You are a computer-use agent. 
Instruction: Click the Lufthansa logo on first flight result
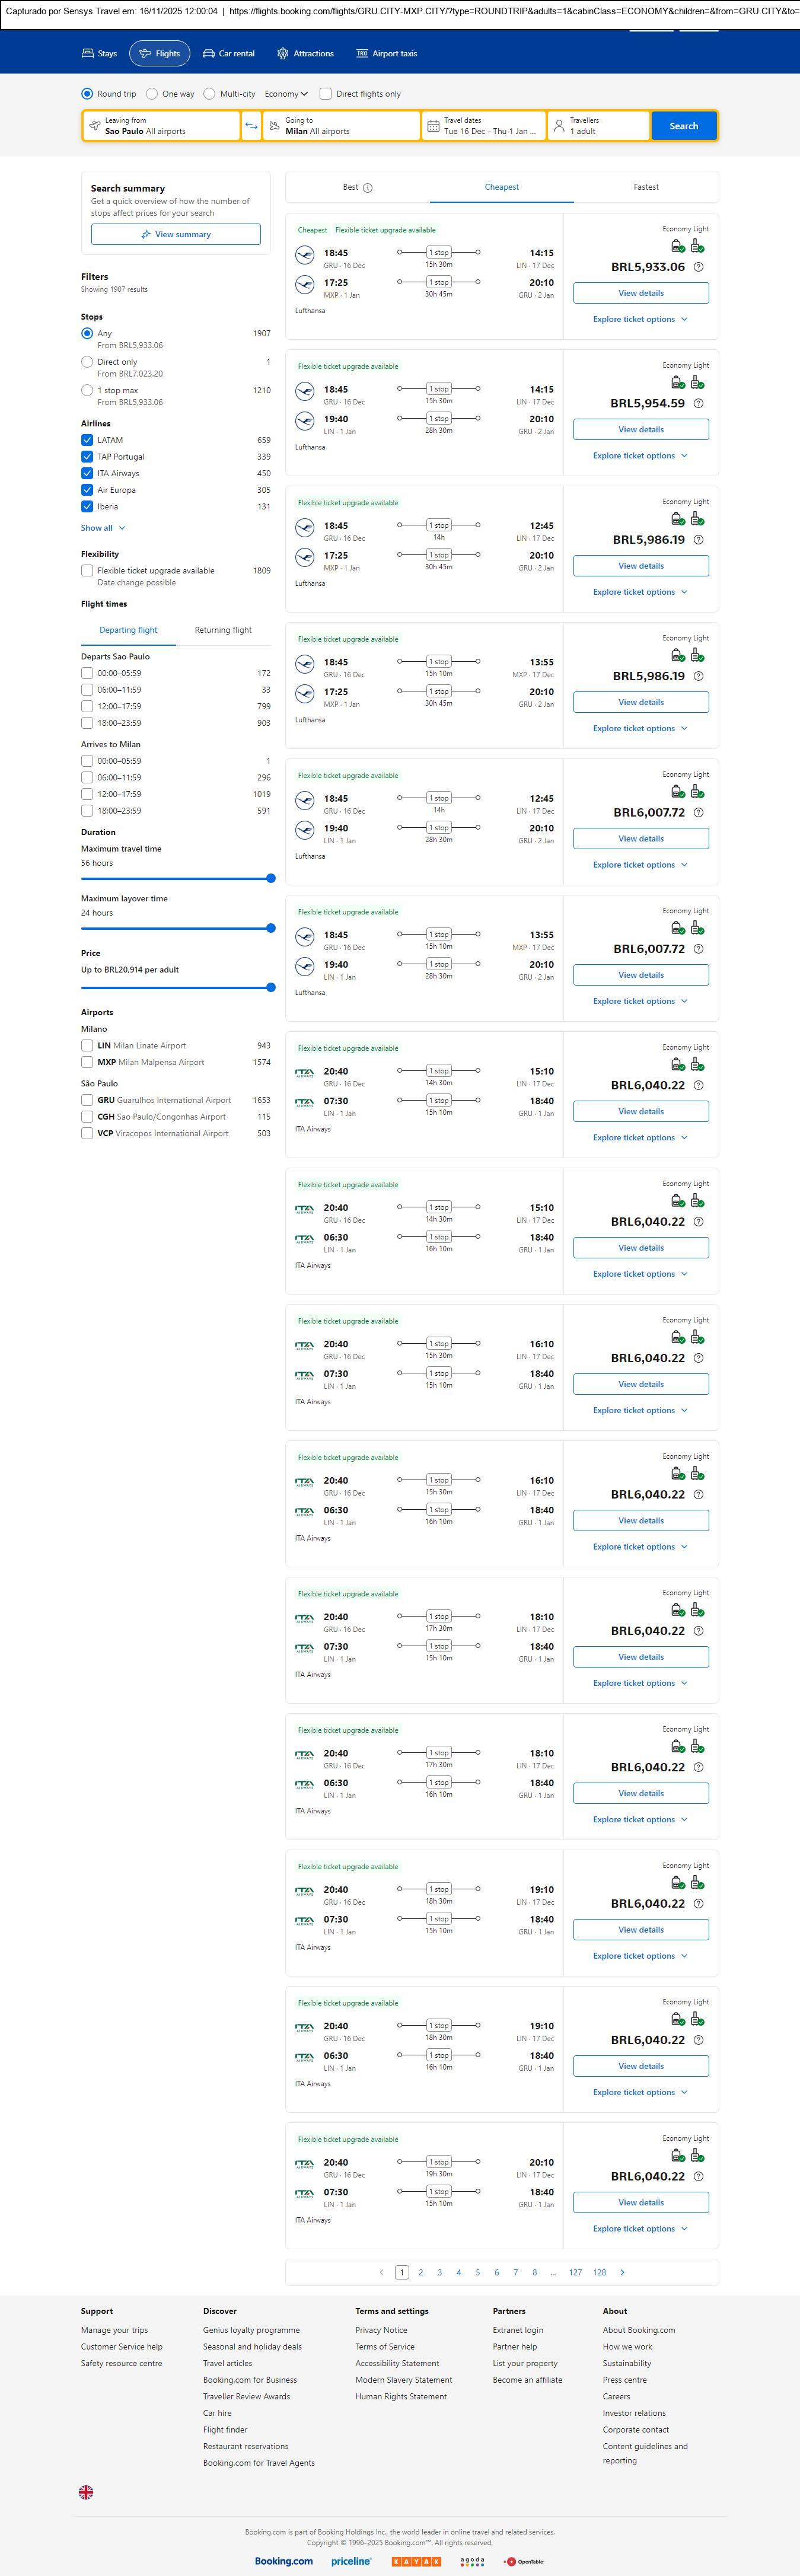point(304,256)
